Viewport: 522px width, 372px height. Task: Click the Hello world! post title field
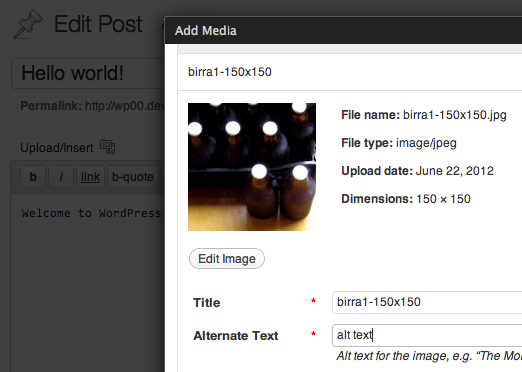pyautogui.click(x=88, y=73)
